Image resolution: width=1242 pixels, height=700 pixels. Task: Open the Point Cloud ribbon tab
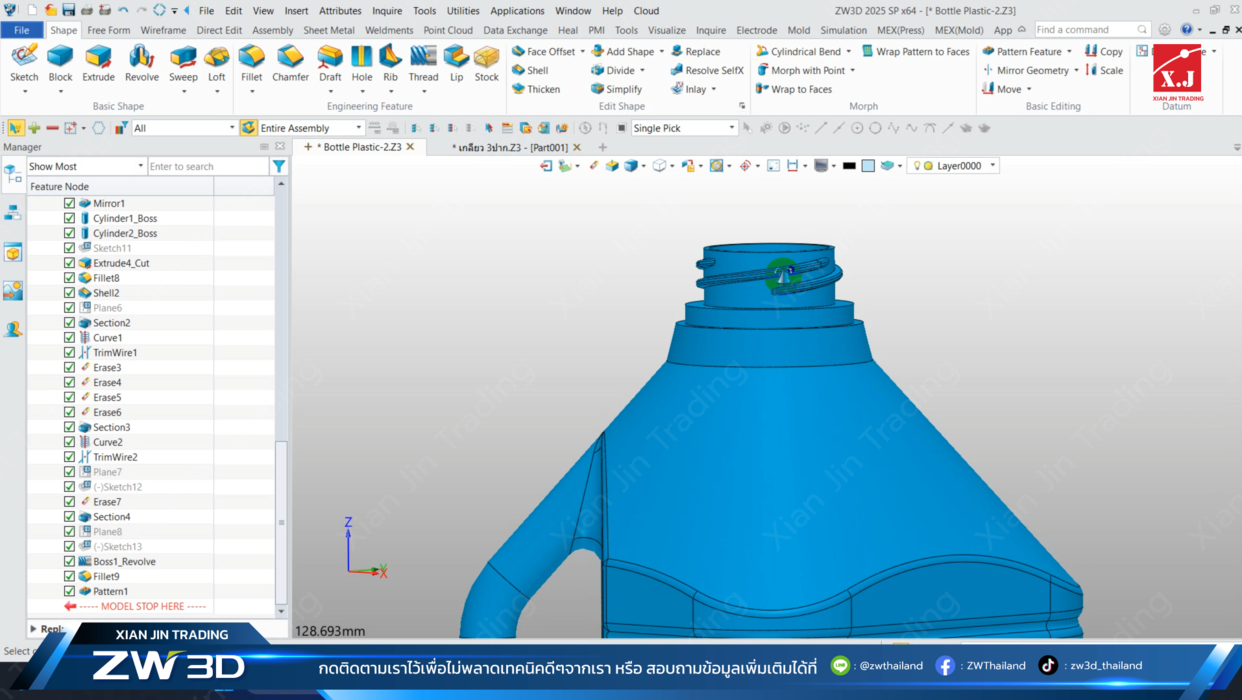(x=448, y=30)
